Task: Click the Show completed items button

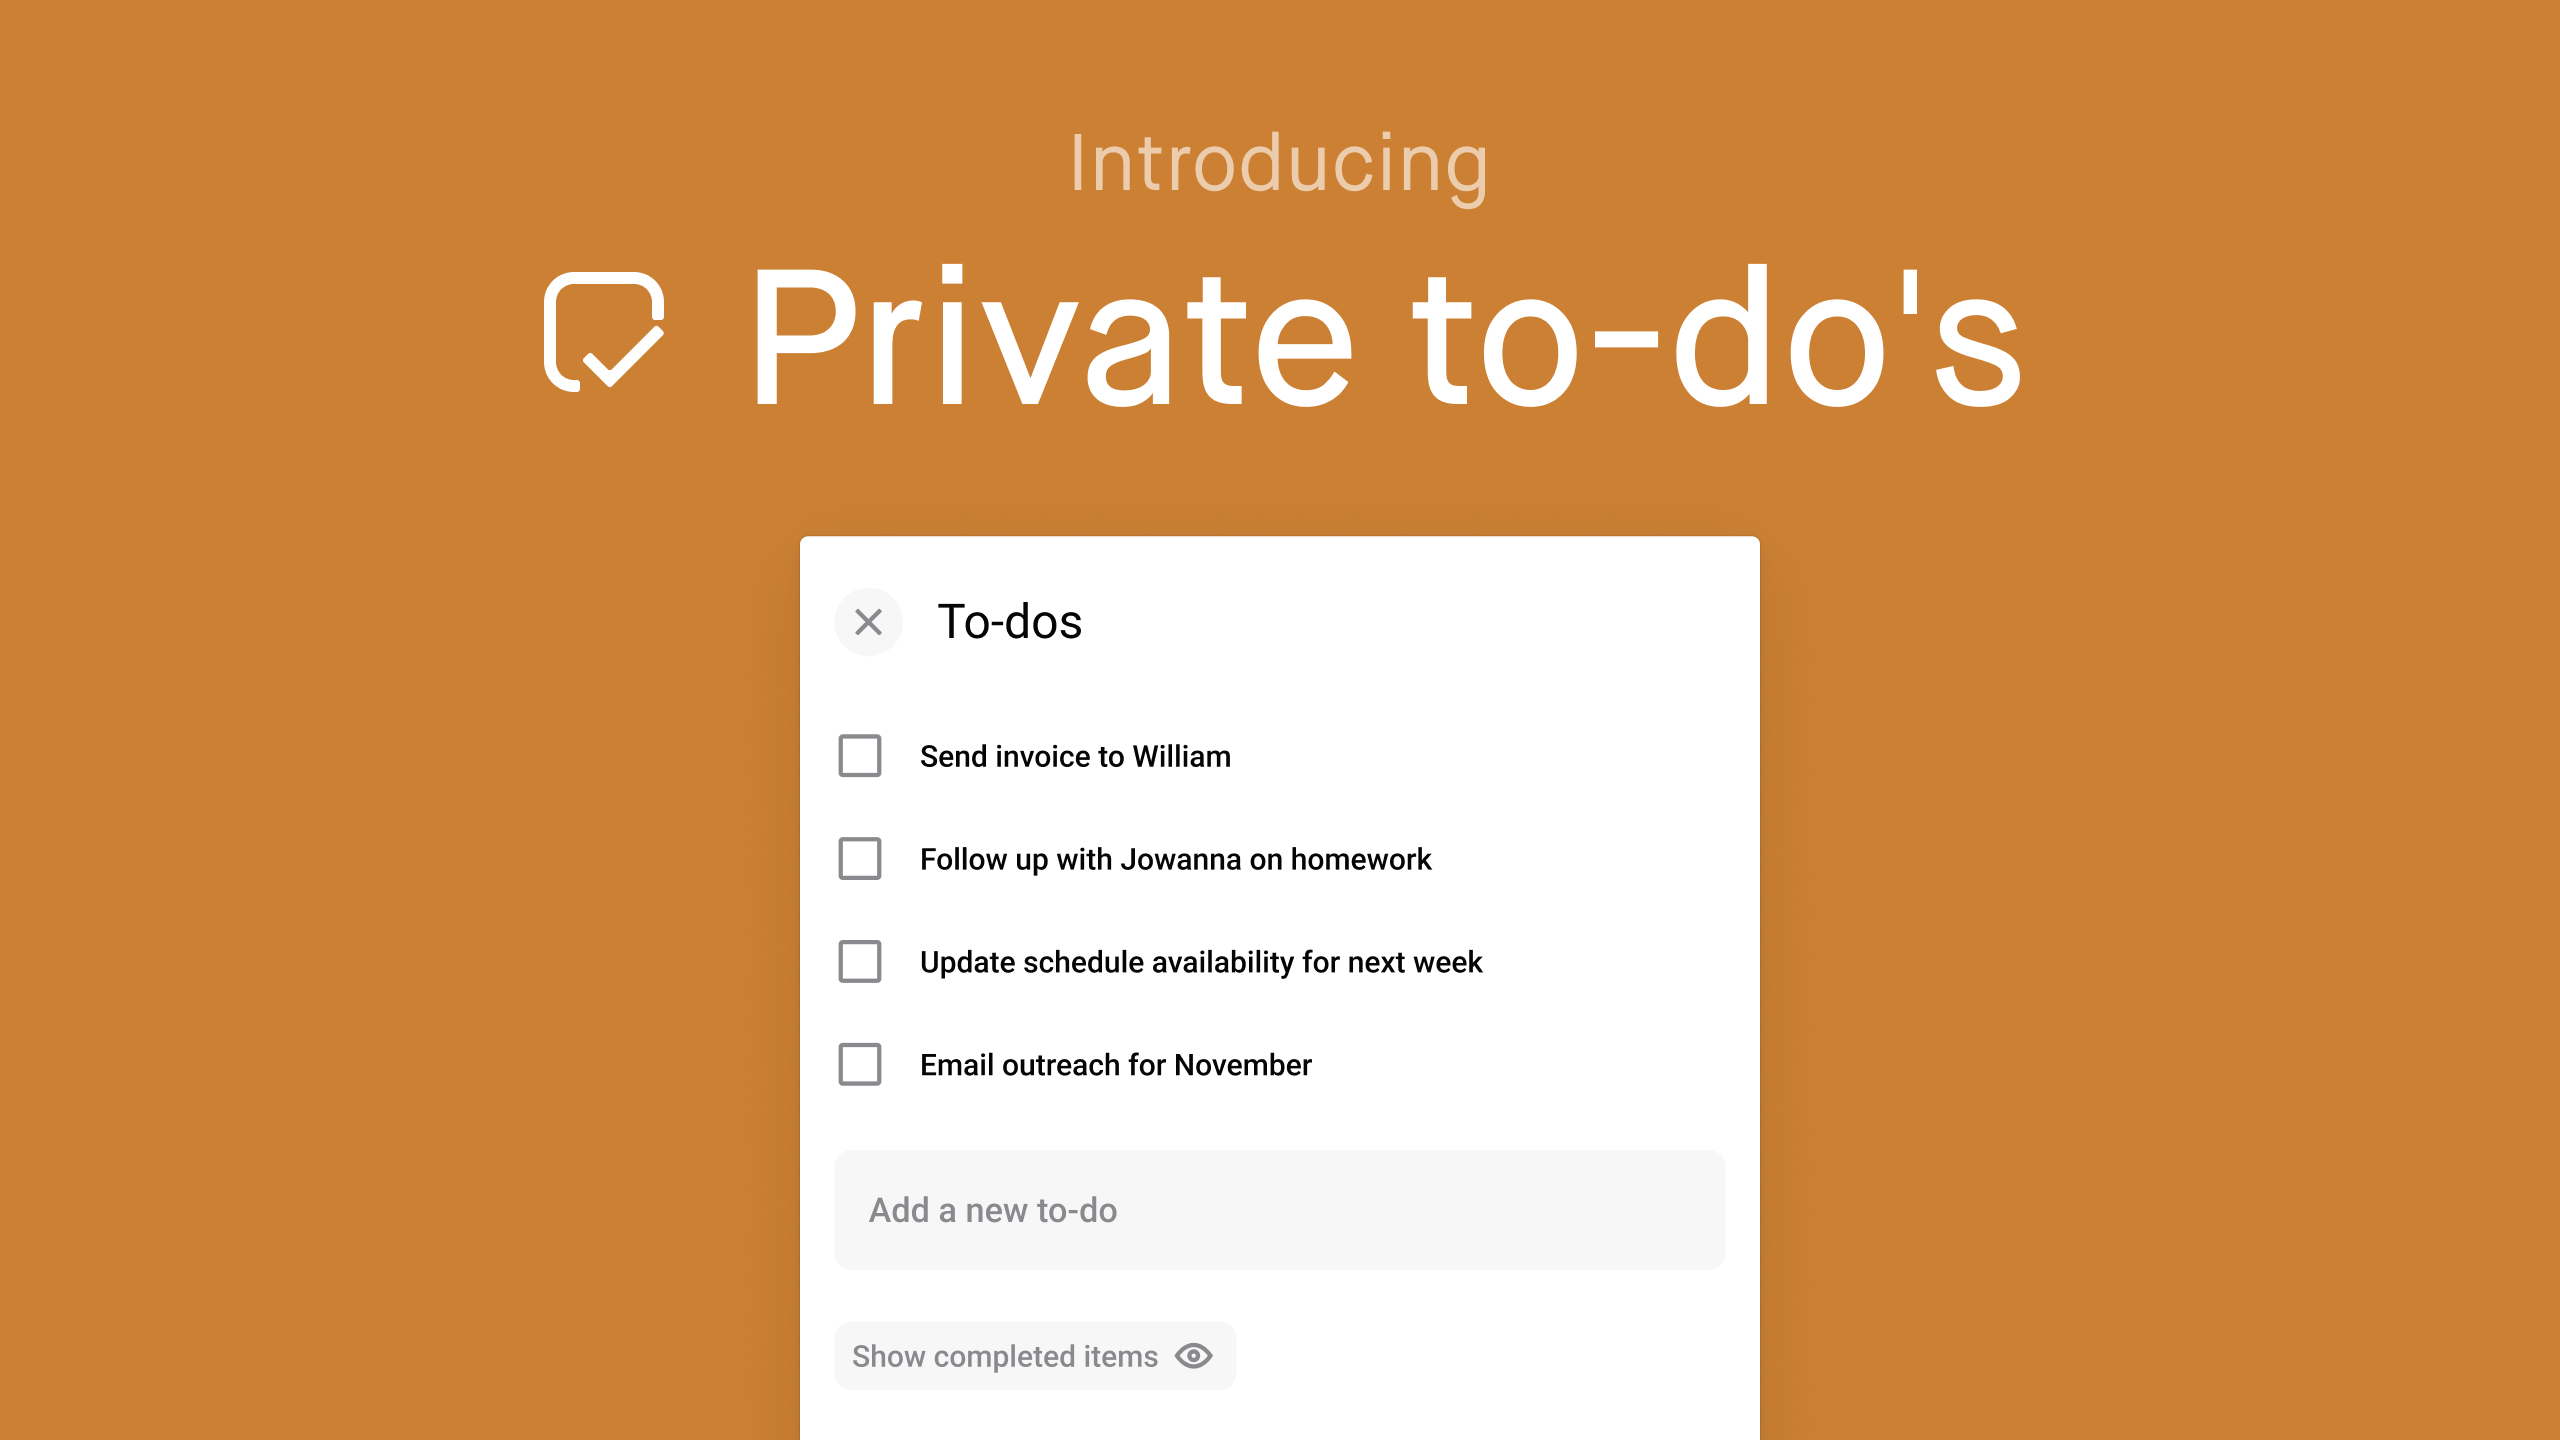Action: click(1034, 1355)
